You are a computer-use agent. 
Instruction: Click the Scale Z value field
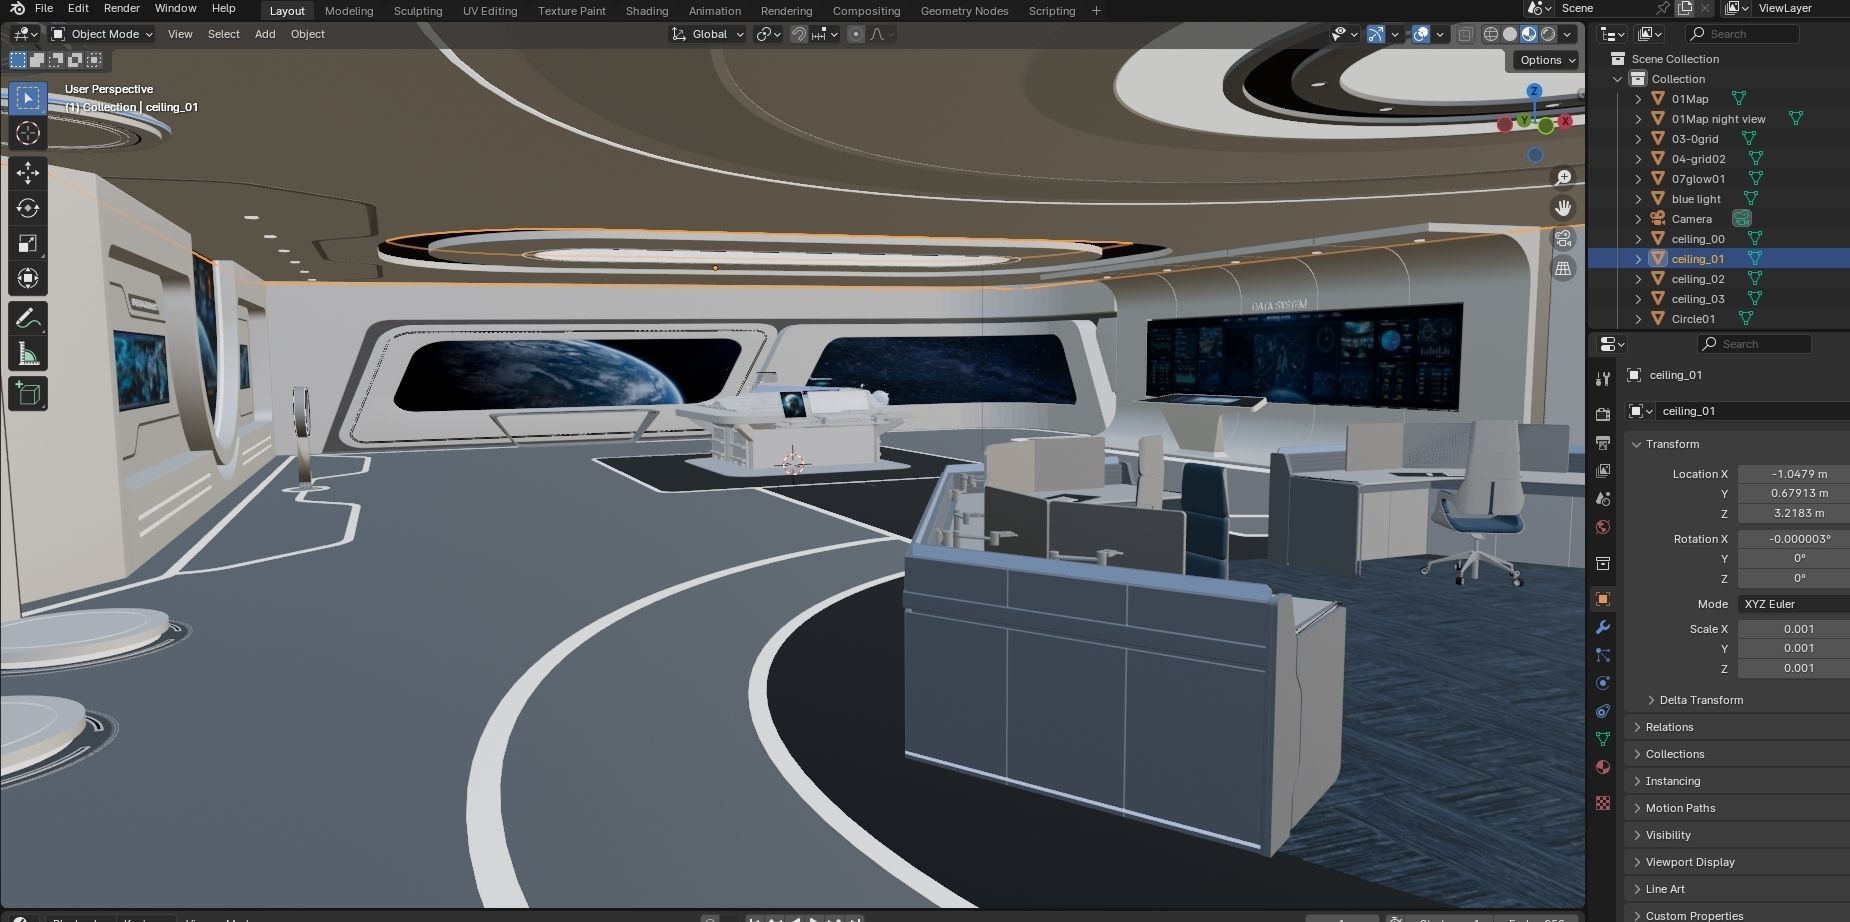(x=1794, y=668)
